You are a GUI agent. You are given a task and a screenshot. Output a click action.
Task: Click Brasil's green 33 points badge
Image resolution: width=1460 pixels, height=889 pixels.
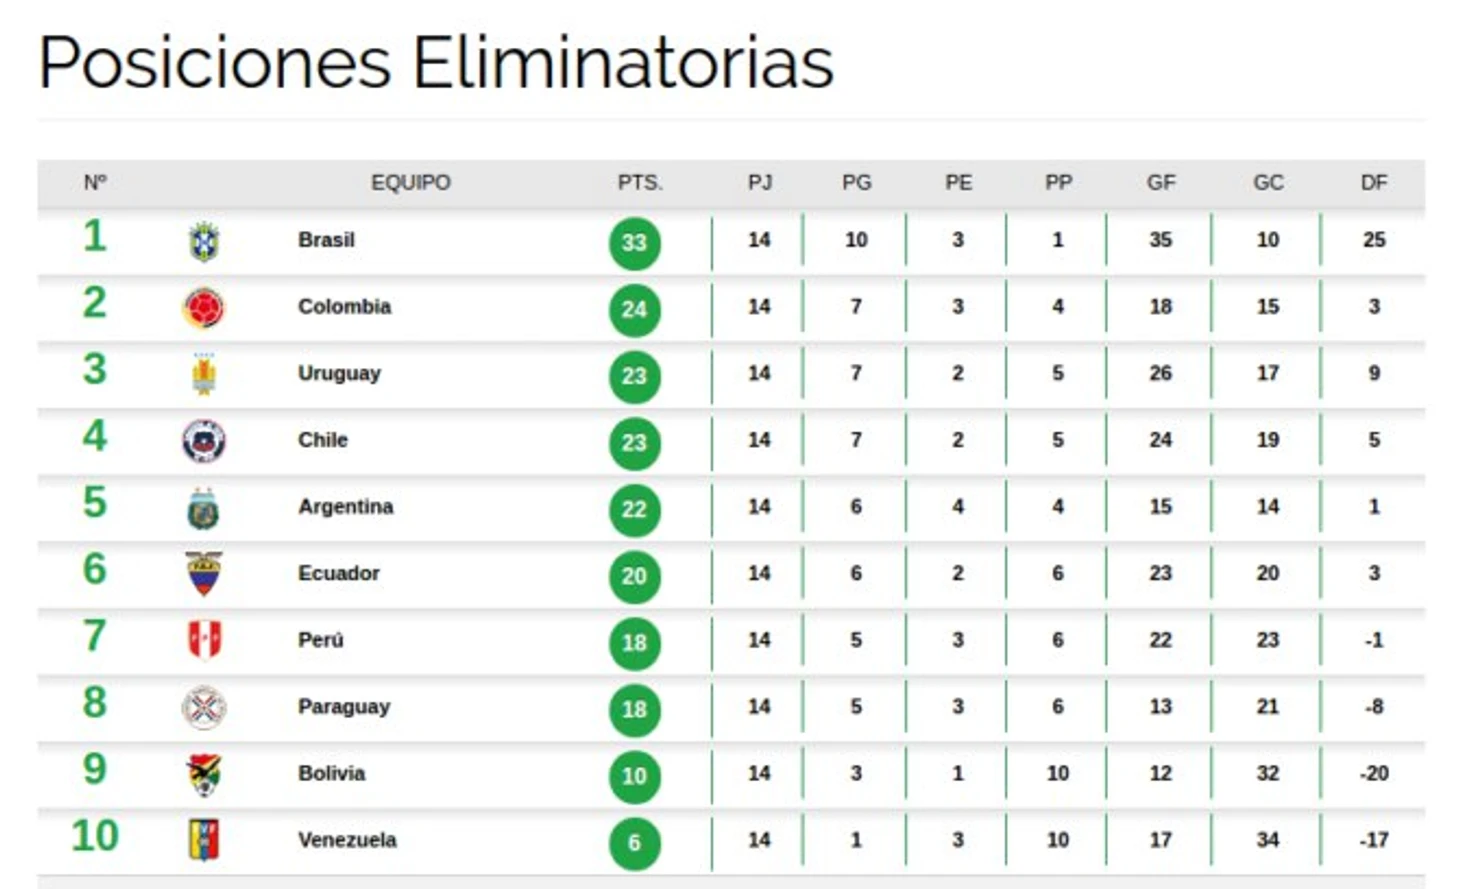635,243
